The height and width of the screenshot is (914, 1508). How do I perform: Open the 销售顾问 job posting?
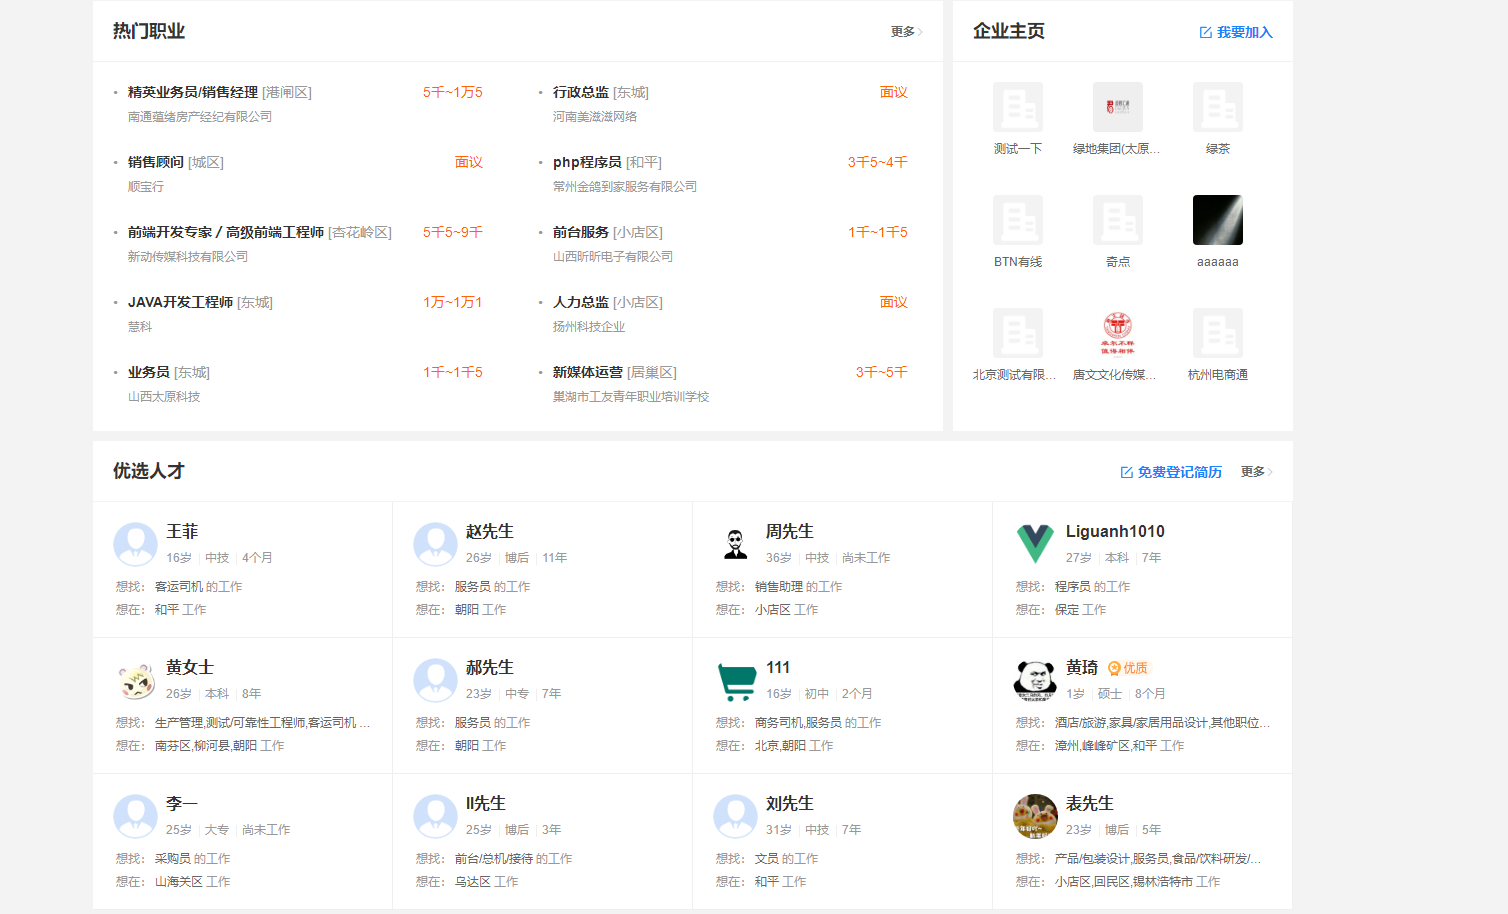156,162
